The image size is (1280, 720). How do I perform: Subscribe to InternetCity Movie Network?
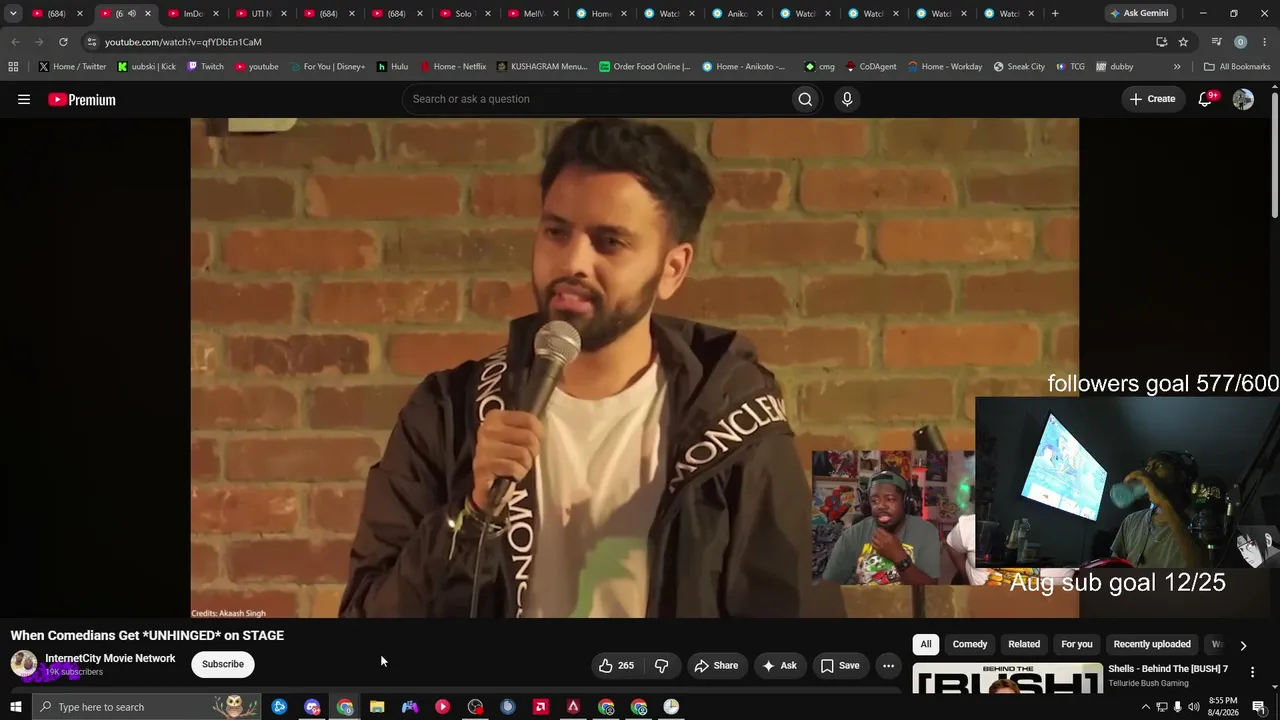223,664
